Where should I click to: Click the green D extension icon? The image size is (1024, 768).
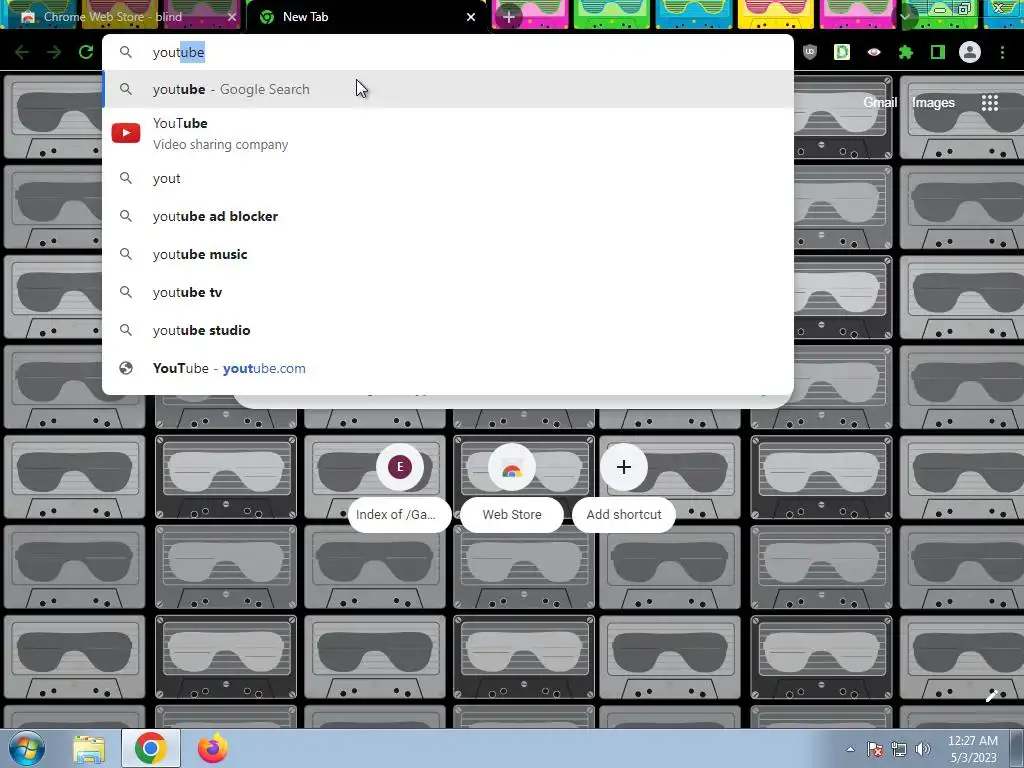click(x=842, y=52)
